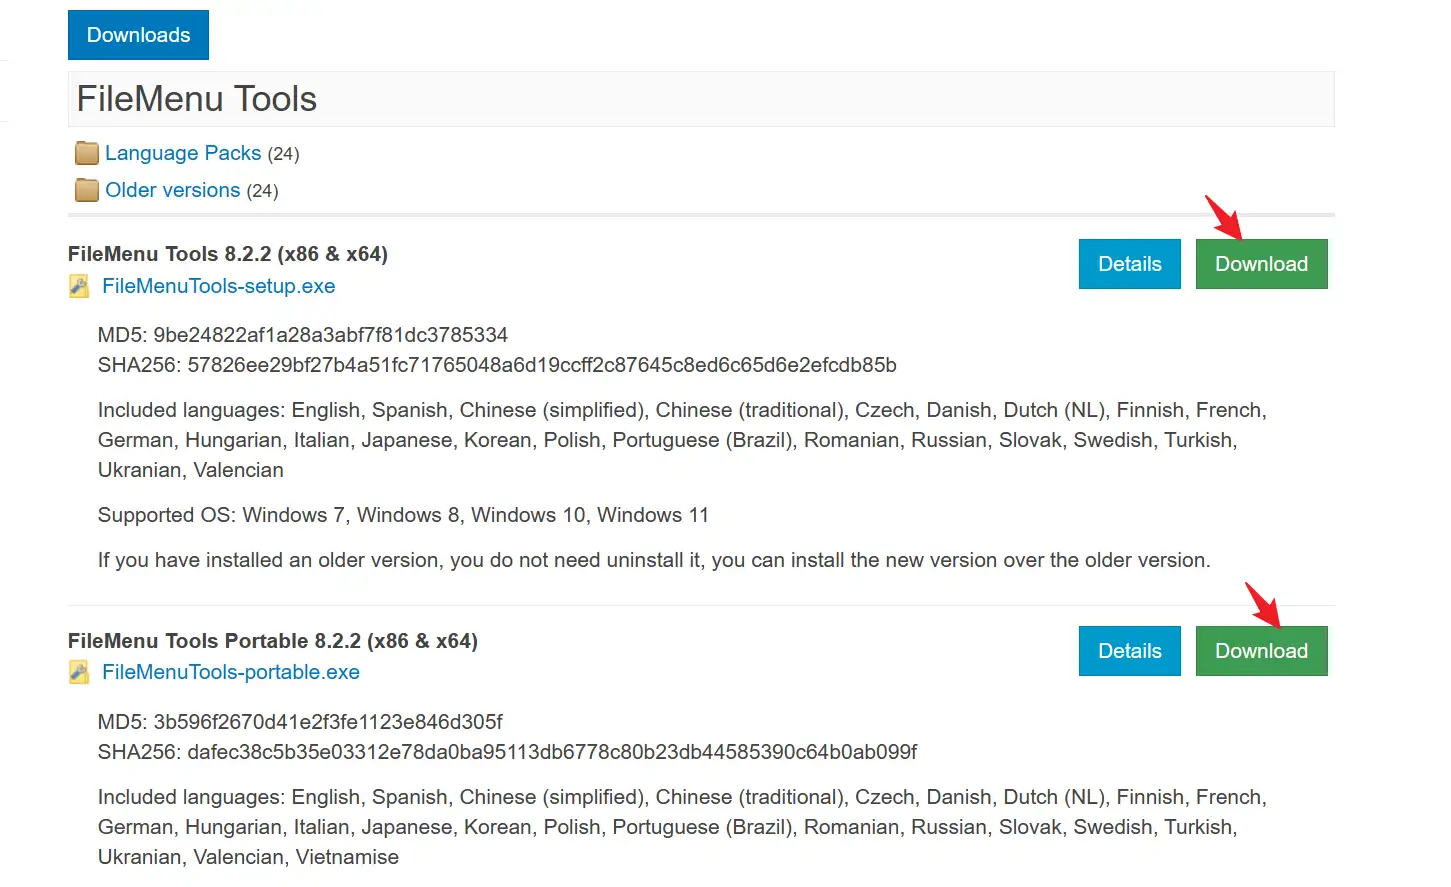1451x887 pixels.
Task: Click the installer's SHA256 hash line
Action: 497,365
